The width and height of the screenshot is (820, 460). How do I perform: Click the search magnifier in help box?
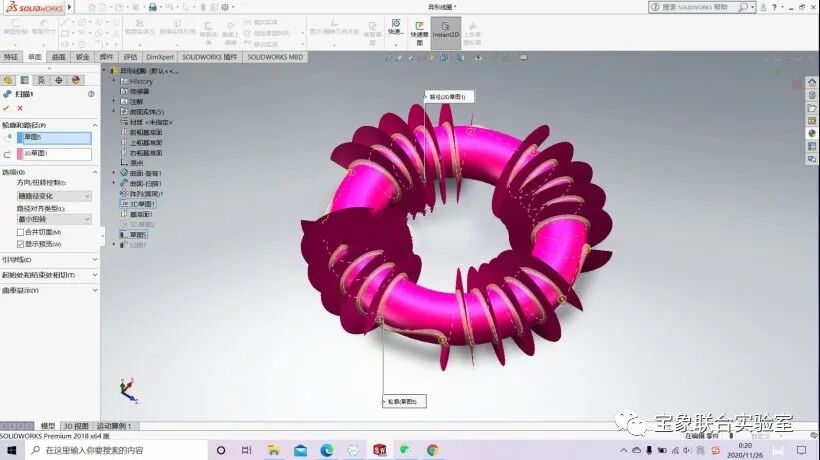click(743, 7)
